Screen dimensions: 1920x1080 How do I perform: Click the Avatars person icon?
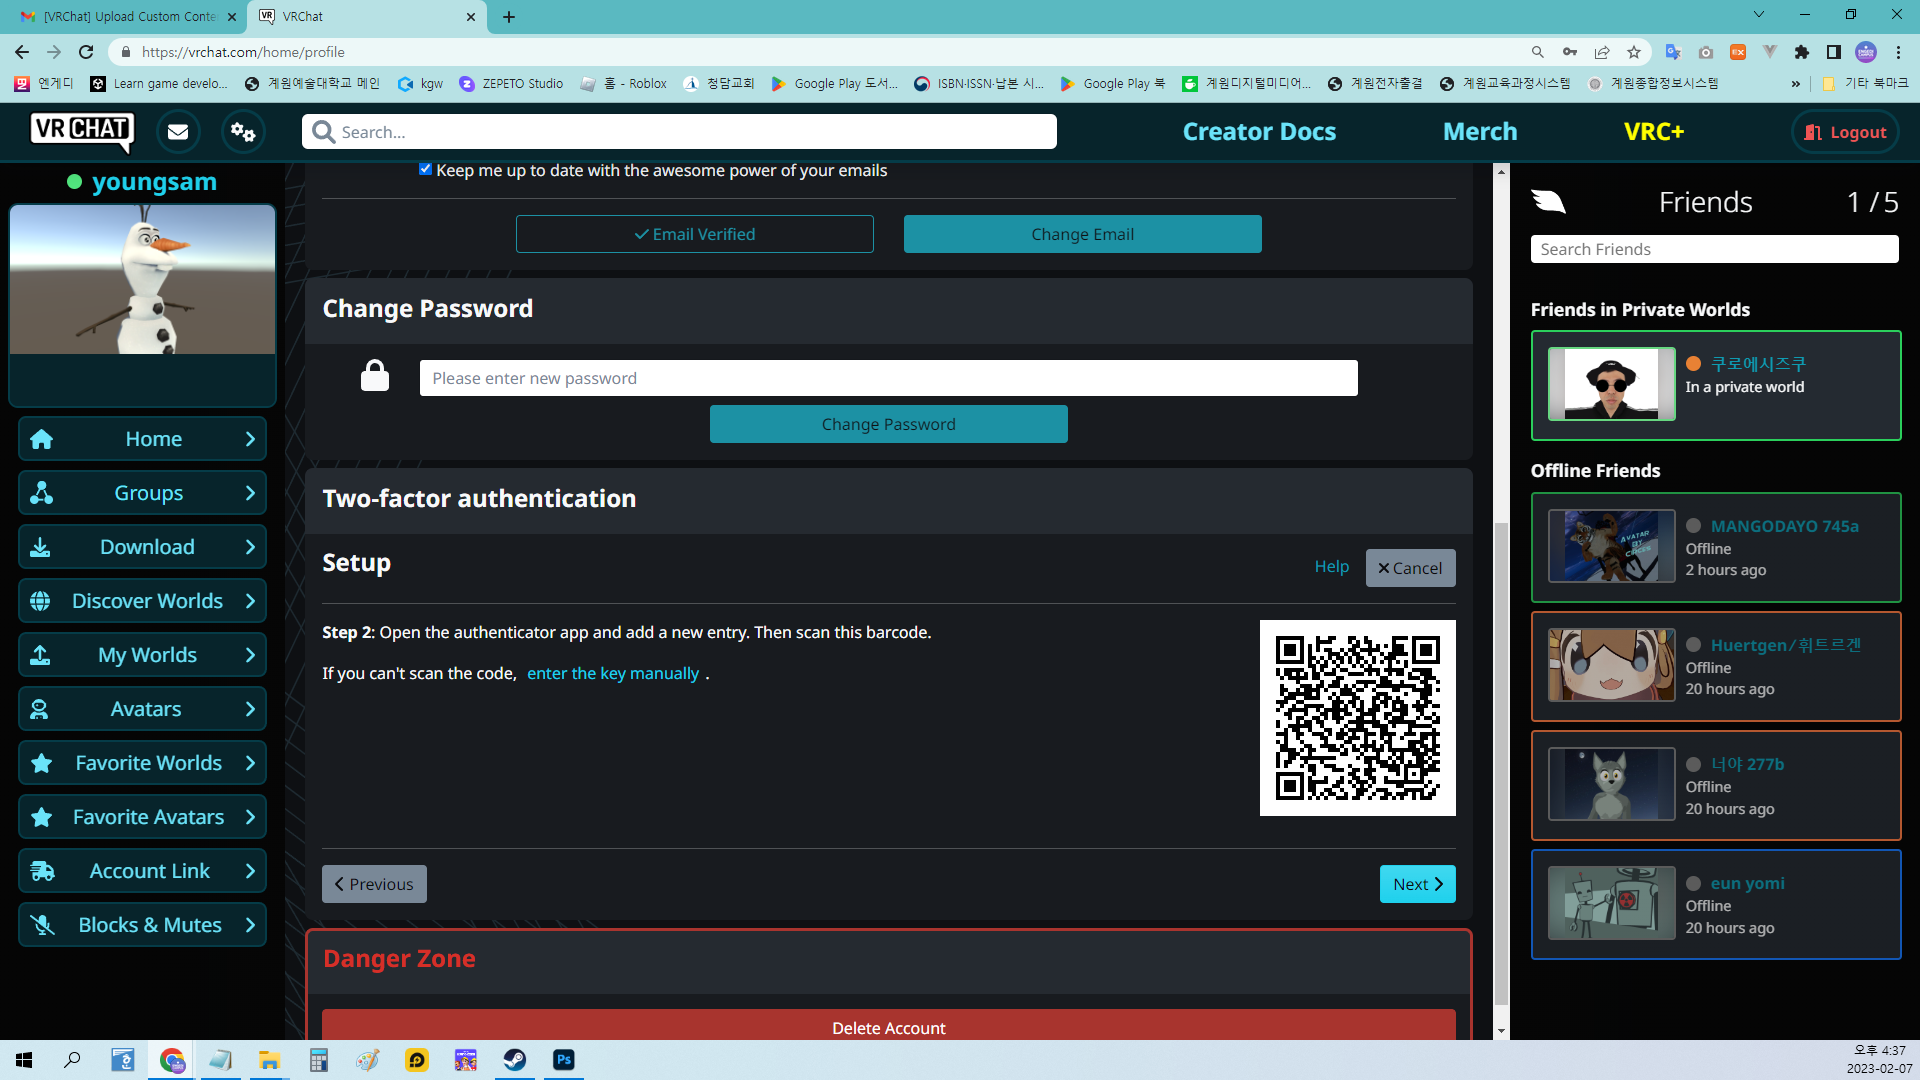click(39, 709)
